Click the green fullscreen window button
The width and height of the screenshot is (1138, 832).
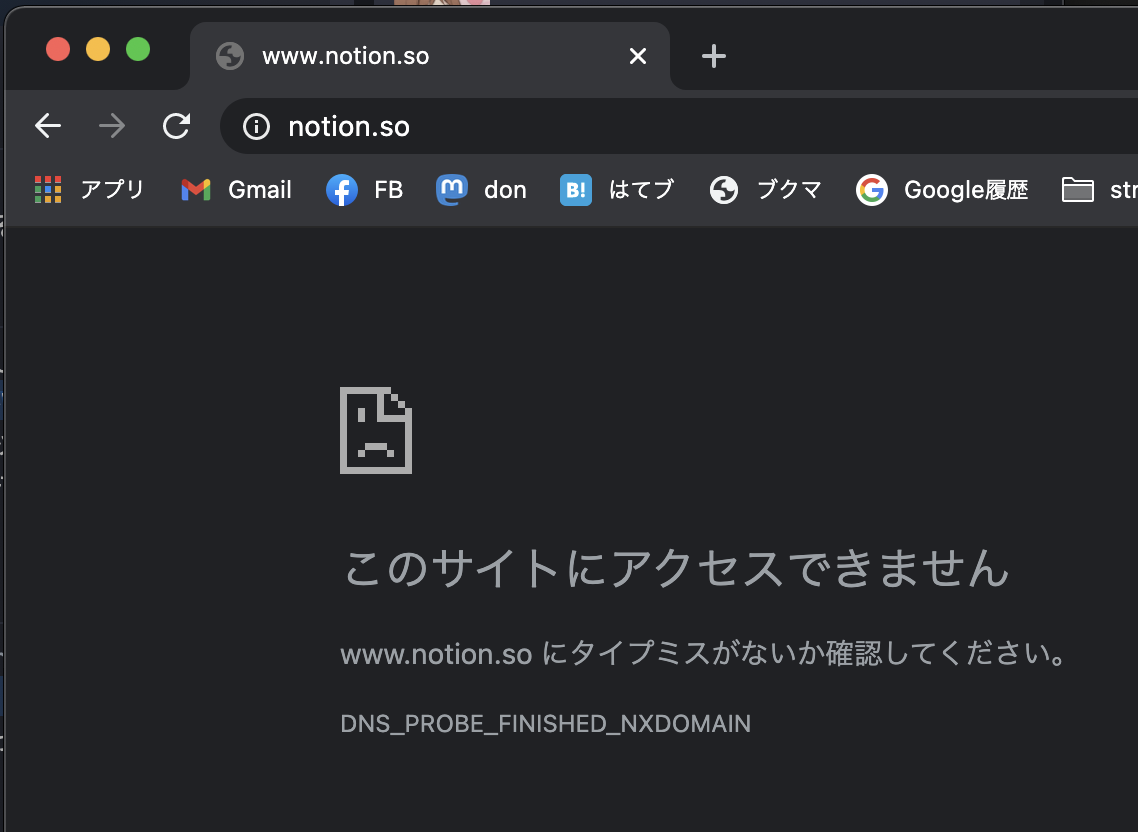[138, 49]
